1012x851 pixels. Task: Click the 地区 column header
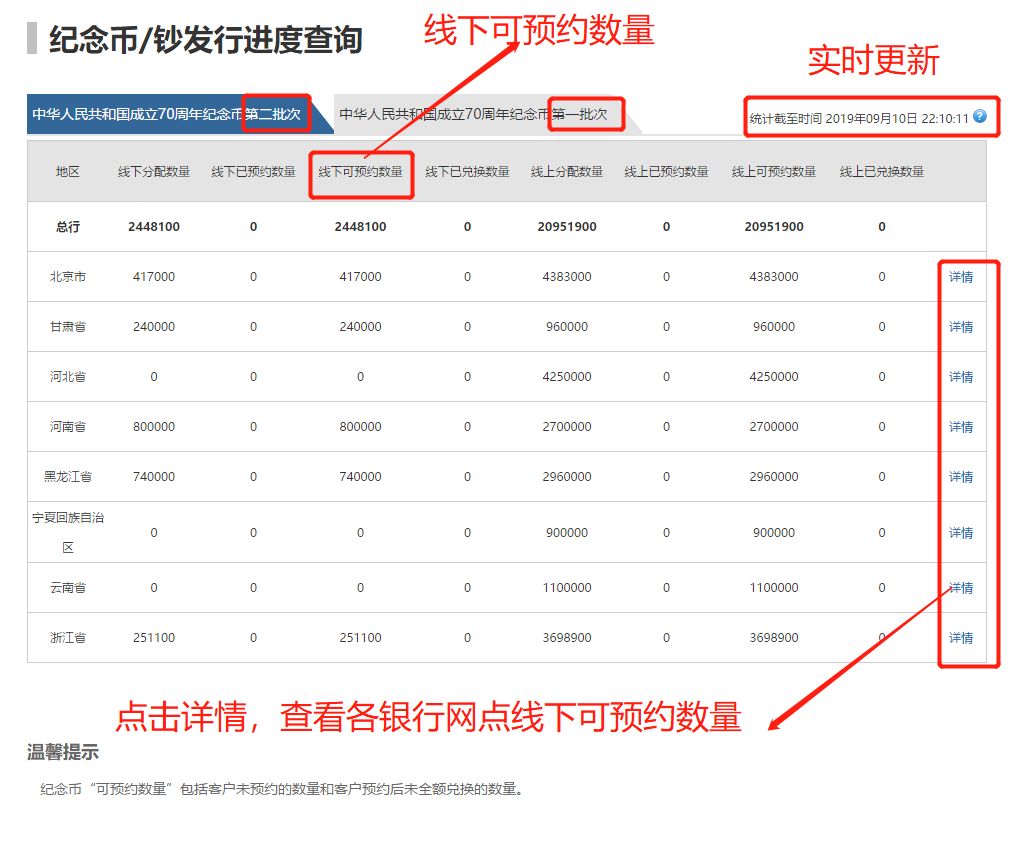pyautogui.click(x=68, y=172)
